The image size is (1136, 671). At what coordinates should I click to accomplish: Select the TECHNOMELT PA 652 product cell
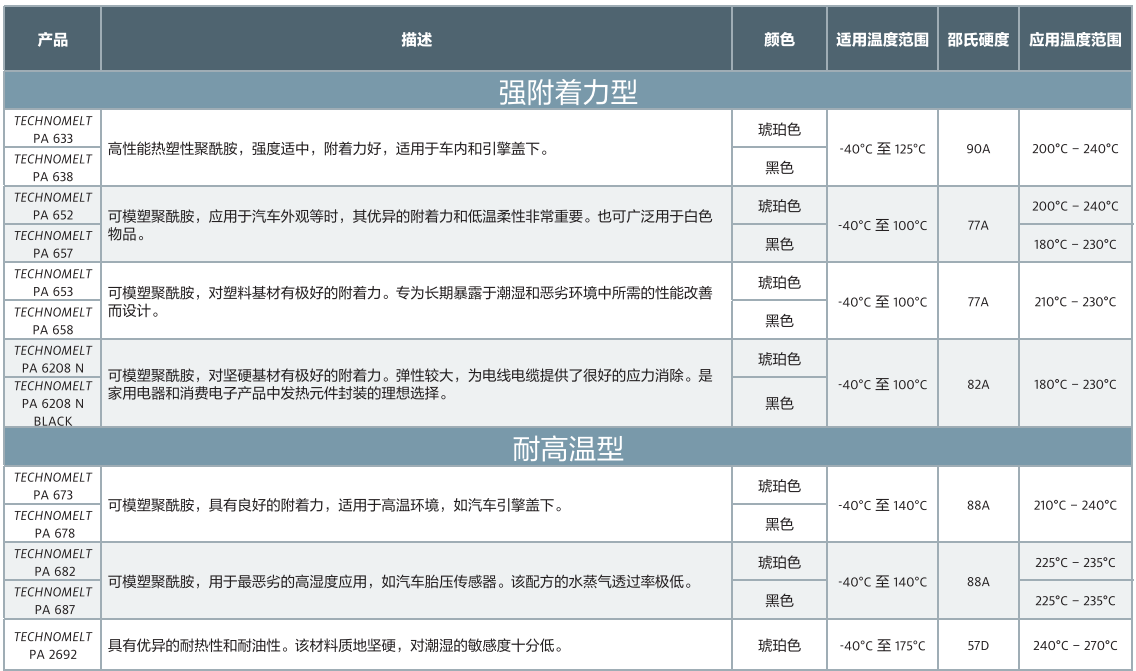[x=52, y=206]
